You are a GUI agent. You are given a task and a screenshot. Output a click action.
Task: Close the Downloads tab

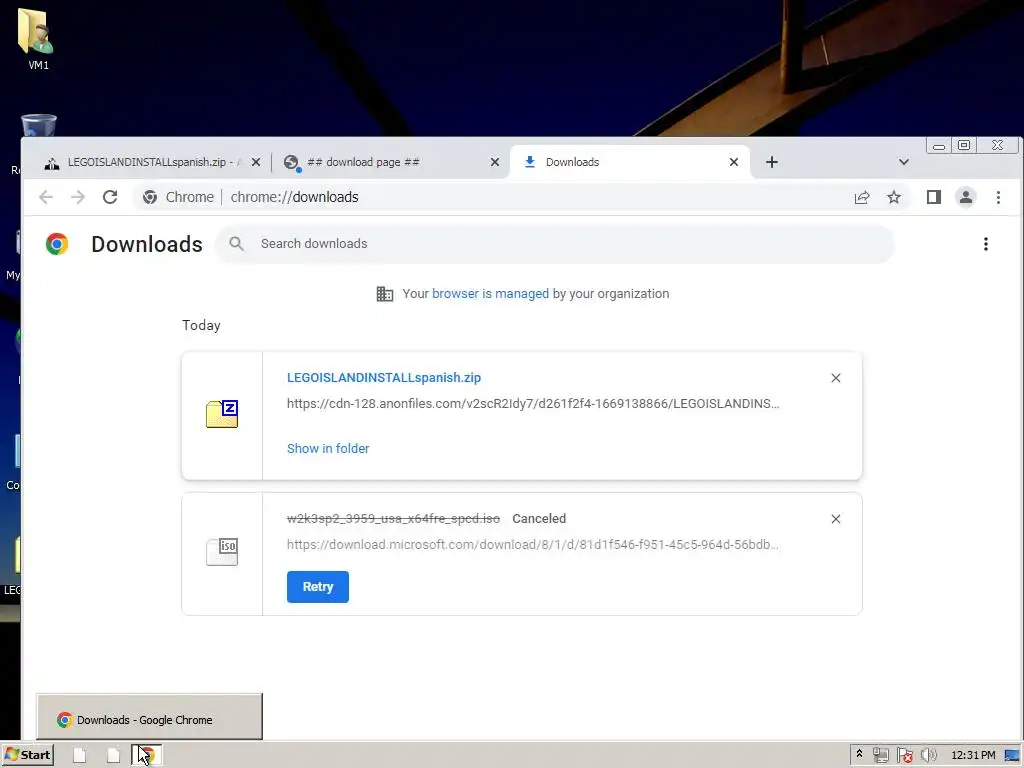tap(734, 162)
